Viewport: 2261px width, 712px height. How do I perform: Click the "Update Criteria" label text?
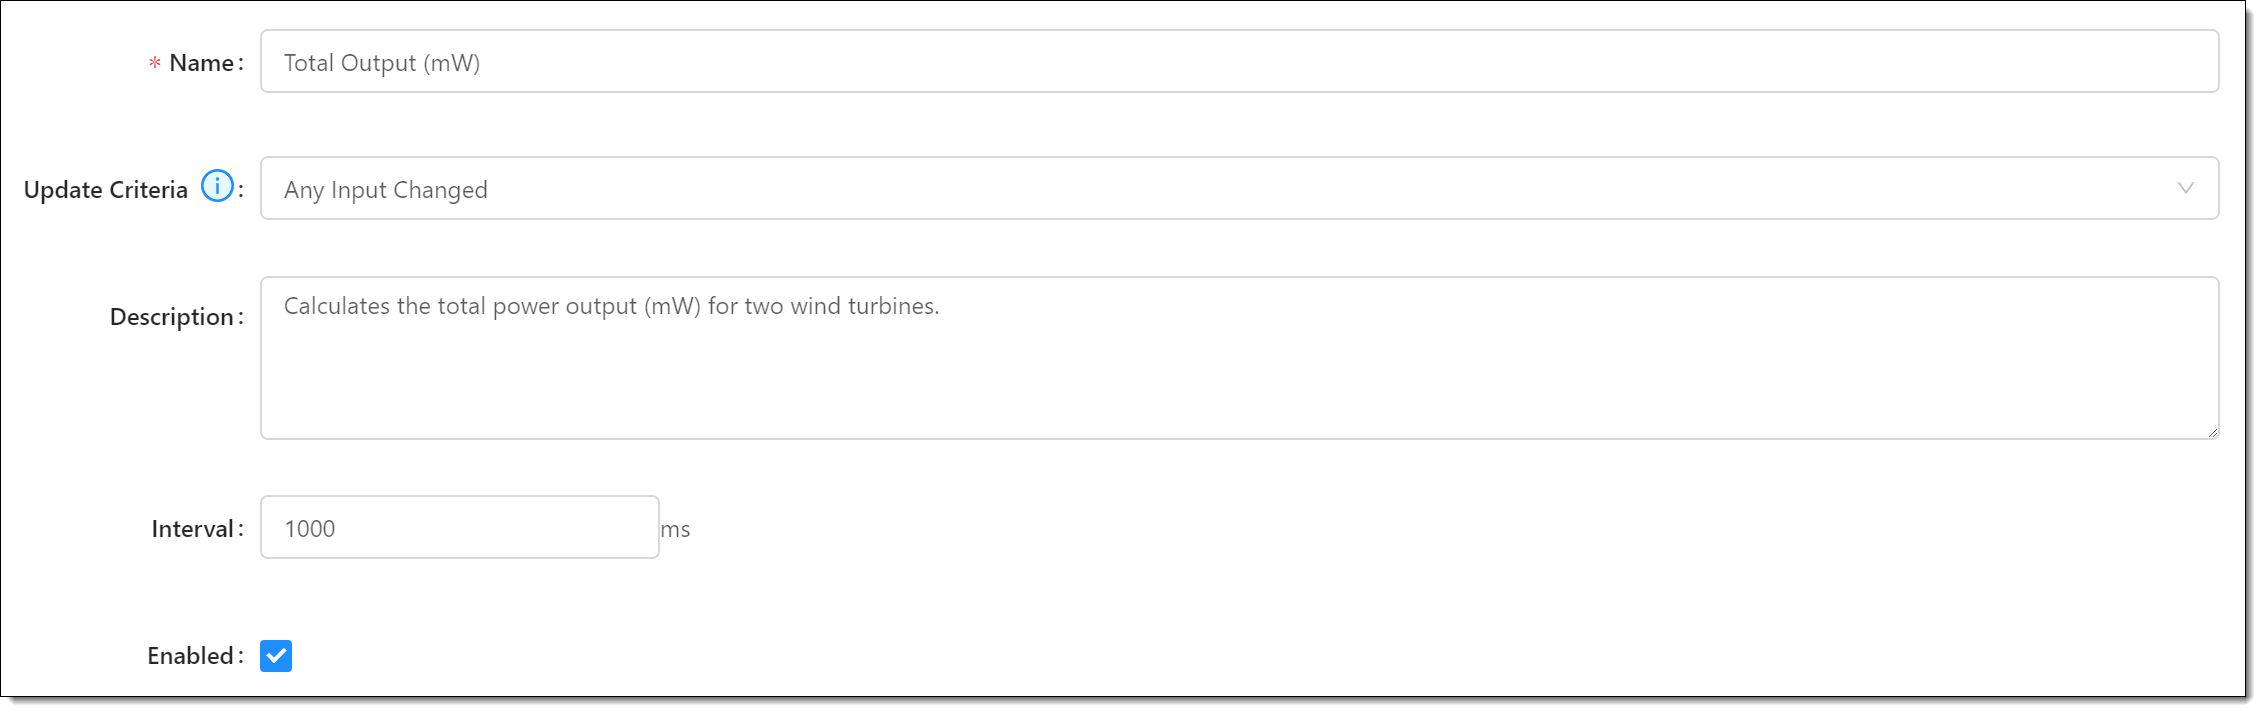coord(106,190)
